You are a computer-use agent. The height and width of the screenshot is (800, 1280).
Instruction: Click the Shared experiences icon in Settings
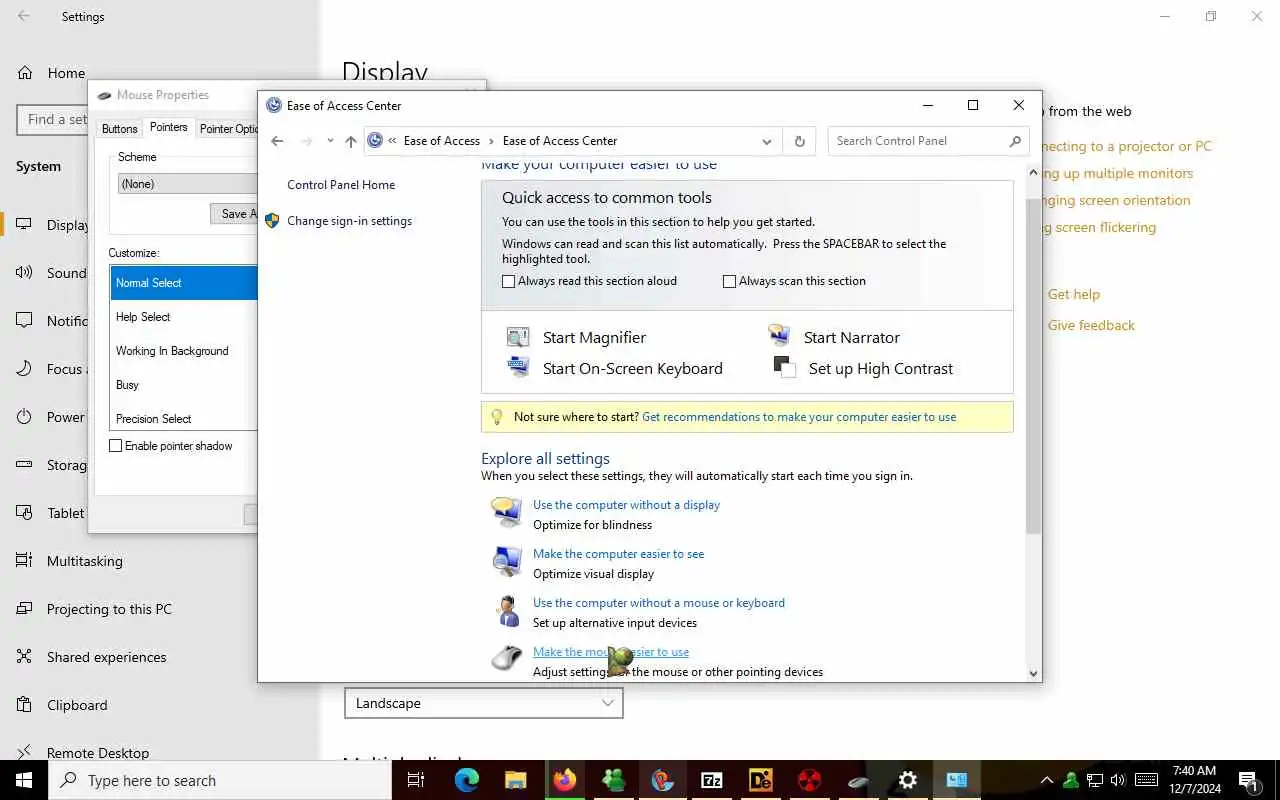(25, 657)
